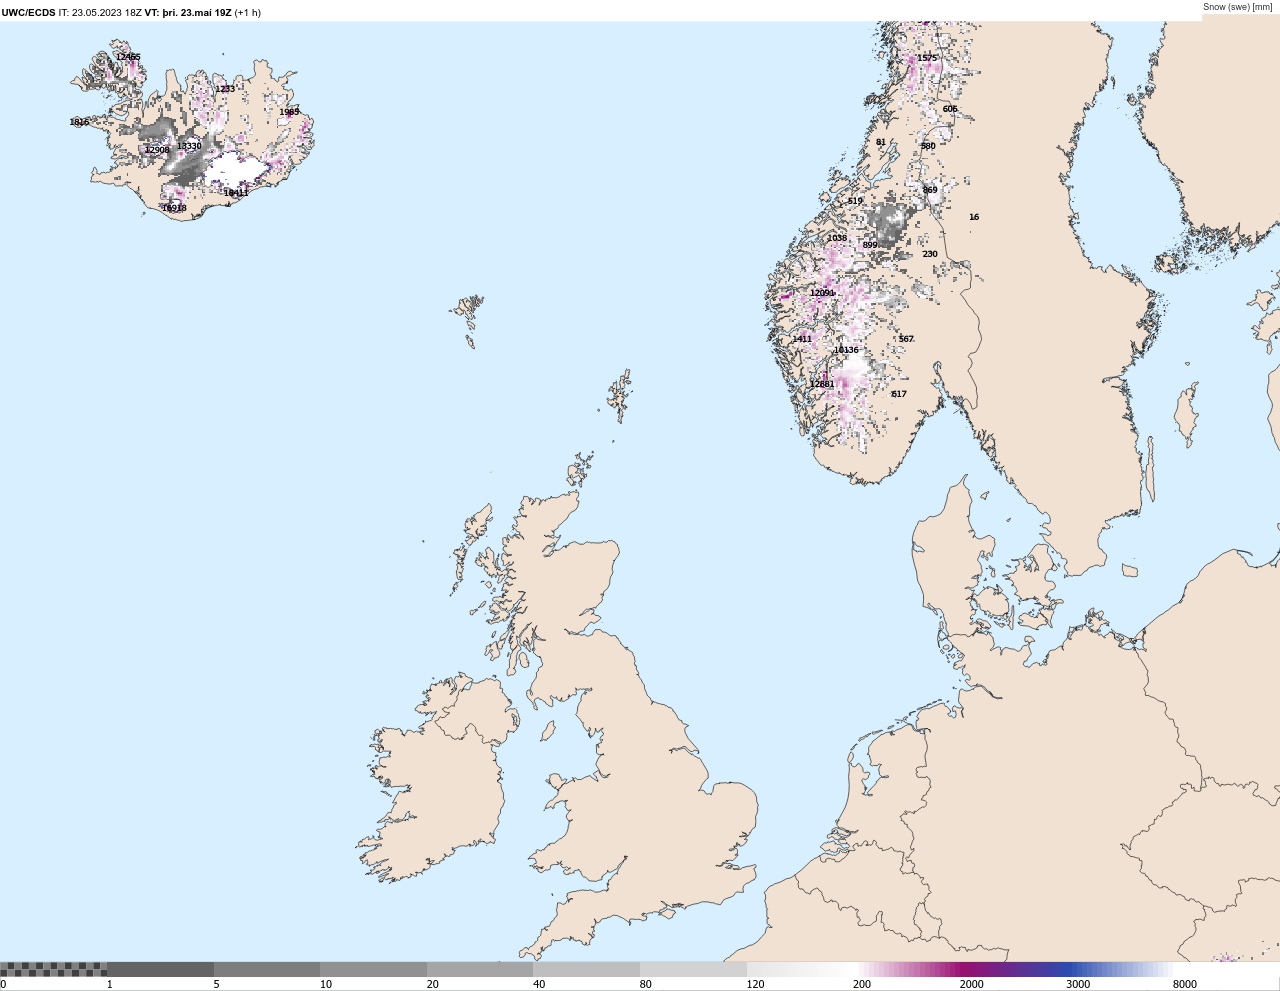Image resolution: width=1280 pixels, height=991 pixels.
Task: Click the 1038 snow value label
Action: point(837,238)
